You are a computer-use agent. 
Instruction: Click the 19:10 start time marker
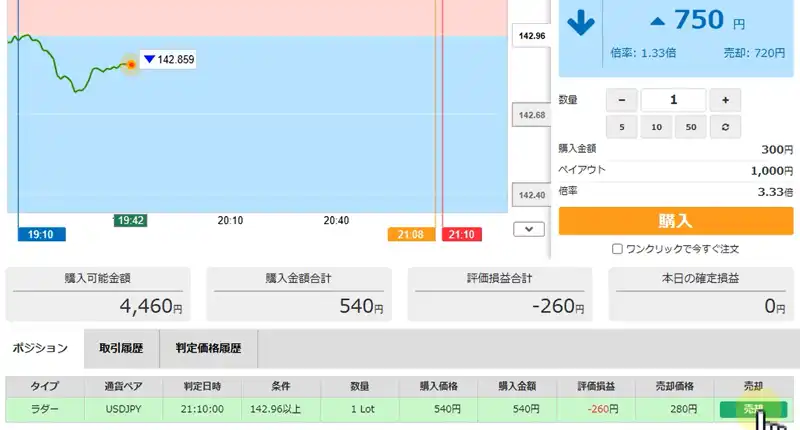point(41,235)
